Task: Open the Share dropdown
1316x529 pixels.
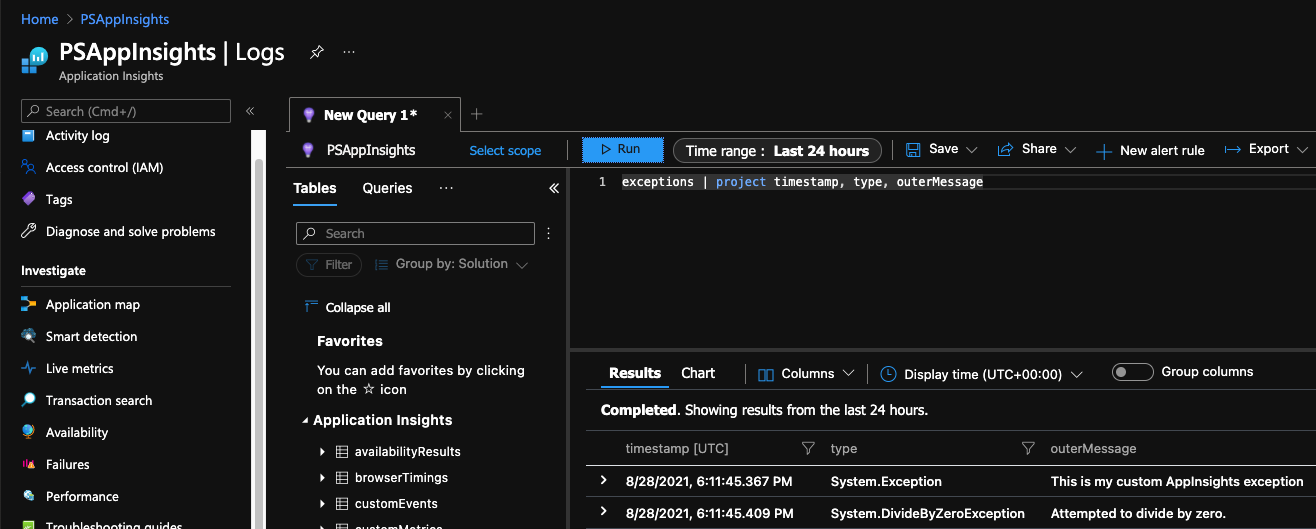Action: (x=1036, y=149)
